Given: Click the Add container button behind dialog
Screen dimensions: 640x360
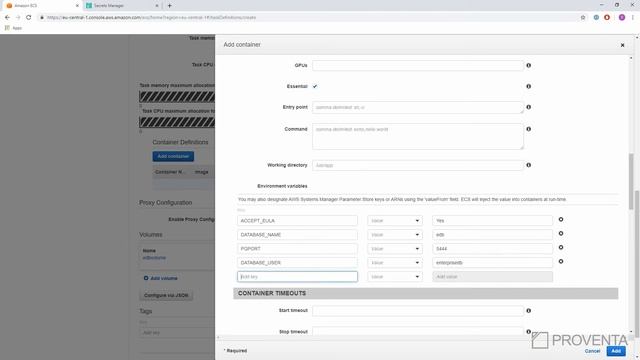Looking at the screenshot, I should (x=173, y=156).
